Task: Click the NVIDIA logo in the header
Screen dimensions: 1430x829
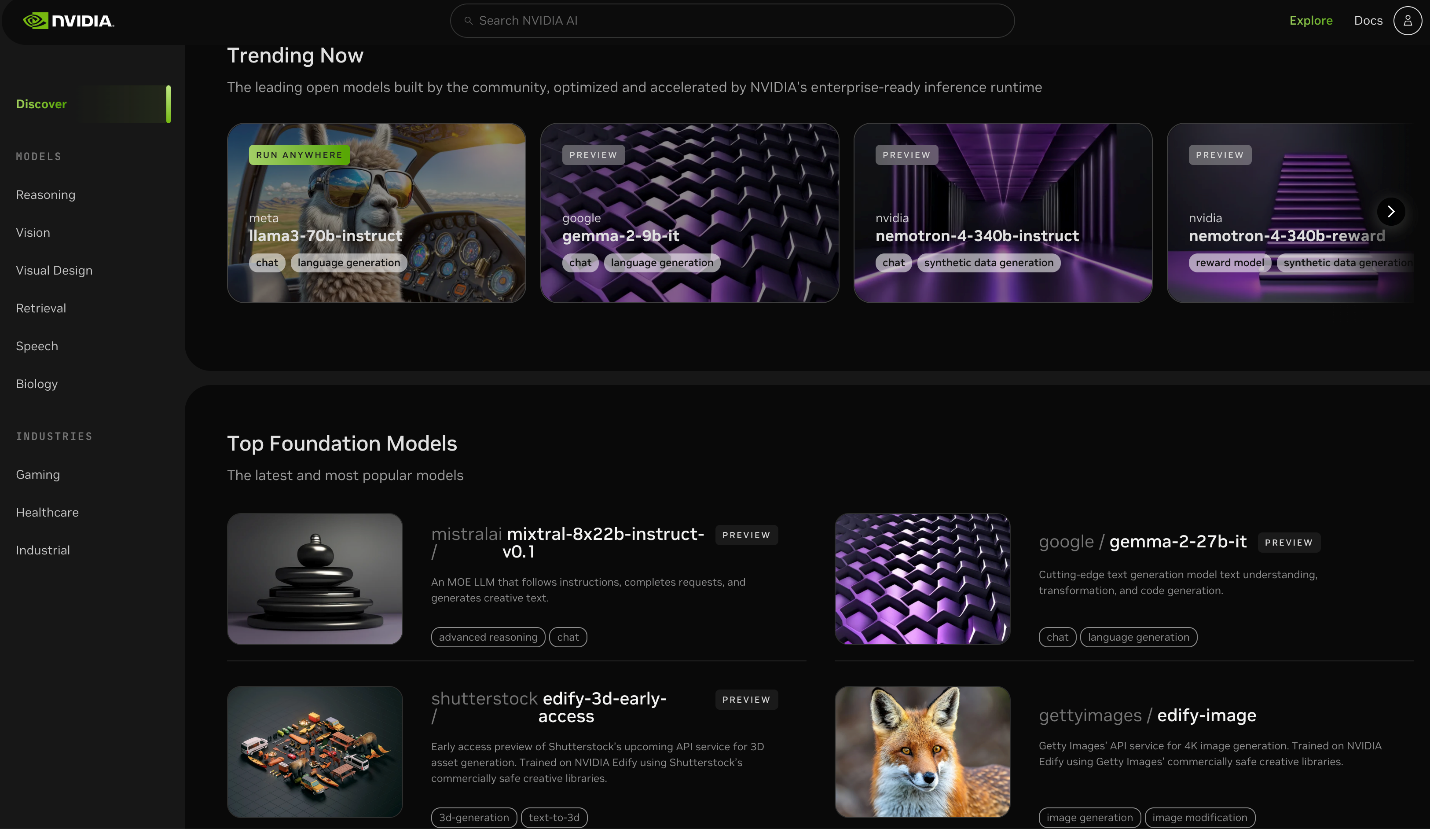Action: click(x=68, y=20)
